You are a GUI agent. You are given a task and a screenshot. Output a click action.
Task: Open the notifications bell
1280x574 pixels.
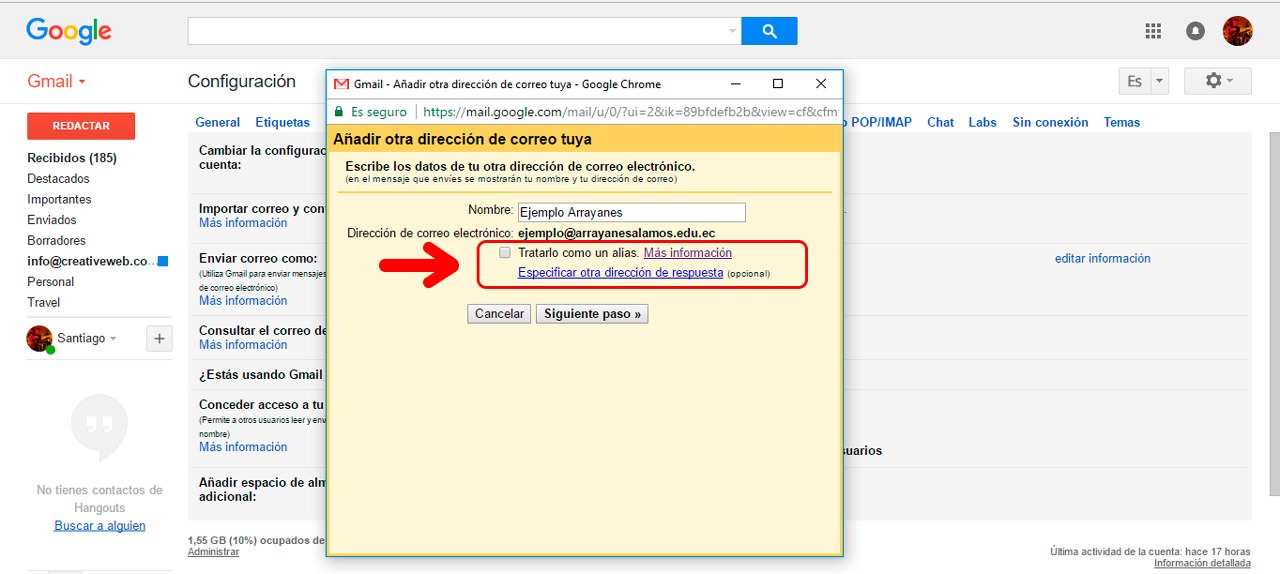click(x=1195, y=31)
